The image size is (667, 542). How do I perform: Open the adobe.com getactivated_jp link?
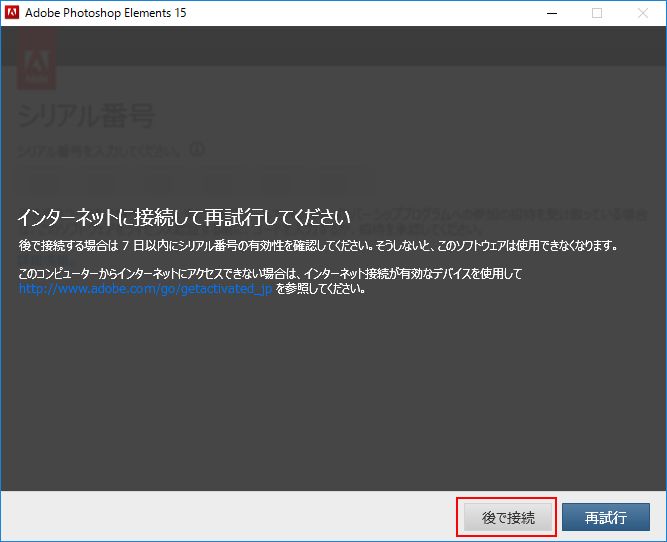(145, 289)
